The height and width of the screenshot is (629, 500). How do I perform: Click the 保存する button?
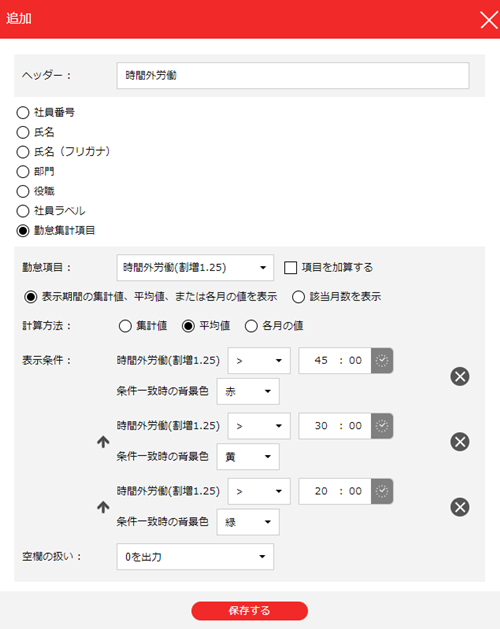coord(249,611)
